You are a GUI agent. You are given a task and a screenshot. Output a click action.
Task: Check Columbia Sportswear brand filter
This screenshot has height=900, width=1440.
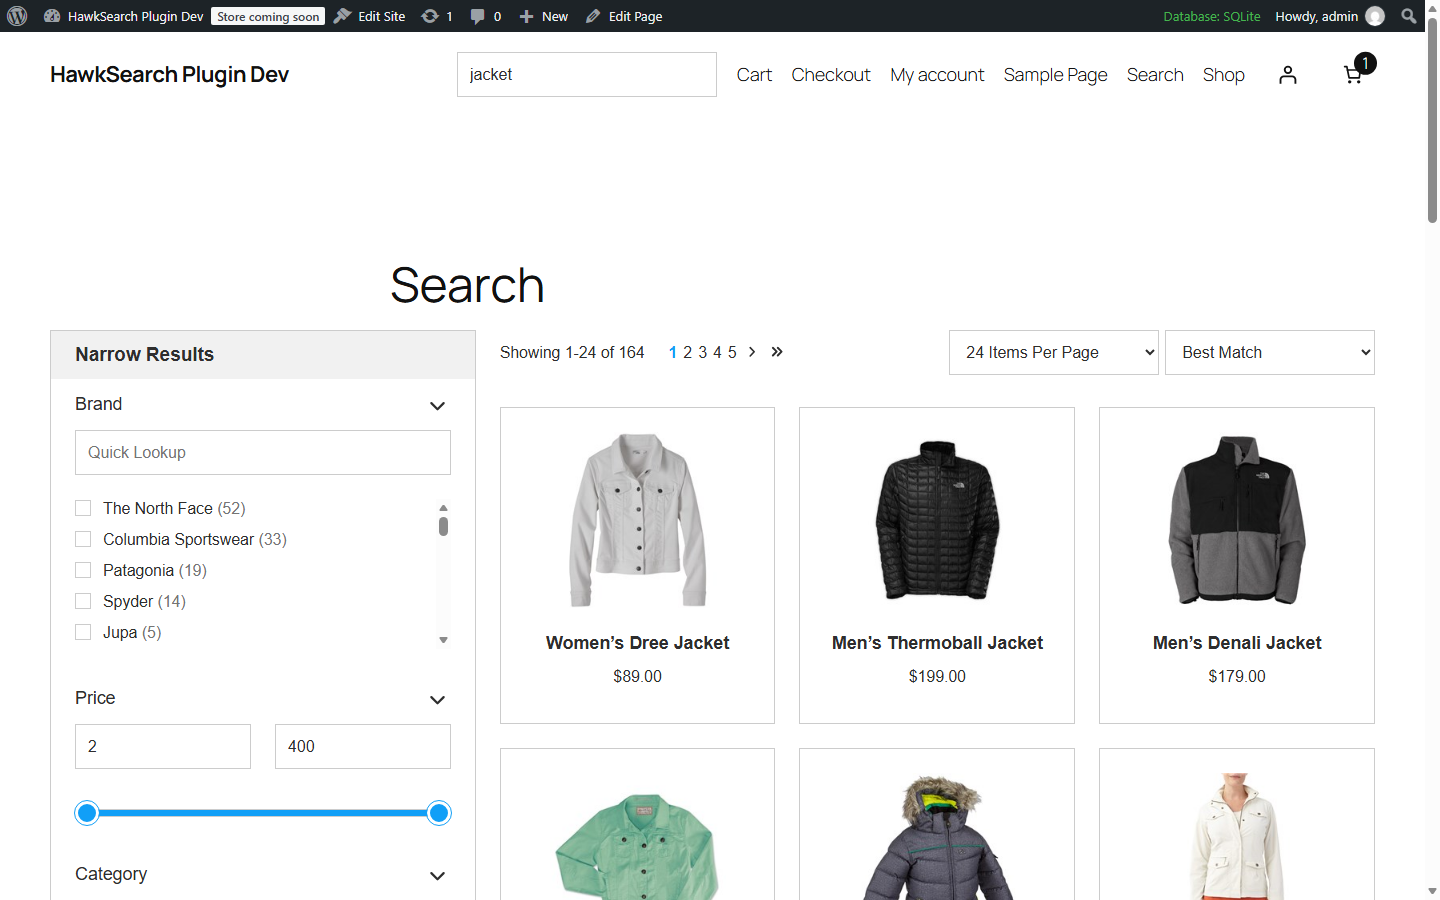pos(83,539)
